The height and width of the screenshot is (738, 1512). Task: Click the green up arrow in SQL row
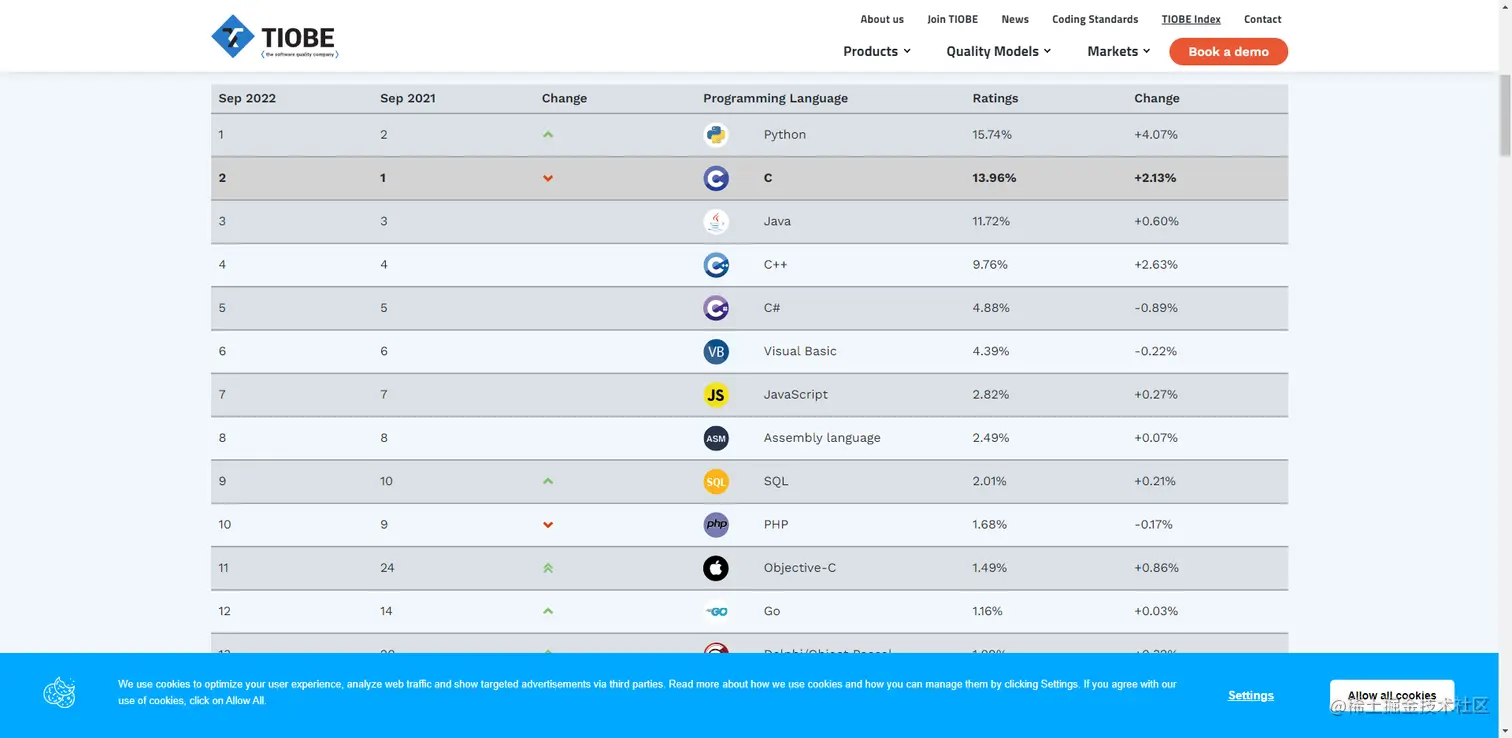coord(548,481)
